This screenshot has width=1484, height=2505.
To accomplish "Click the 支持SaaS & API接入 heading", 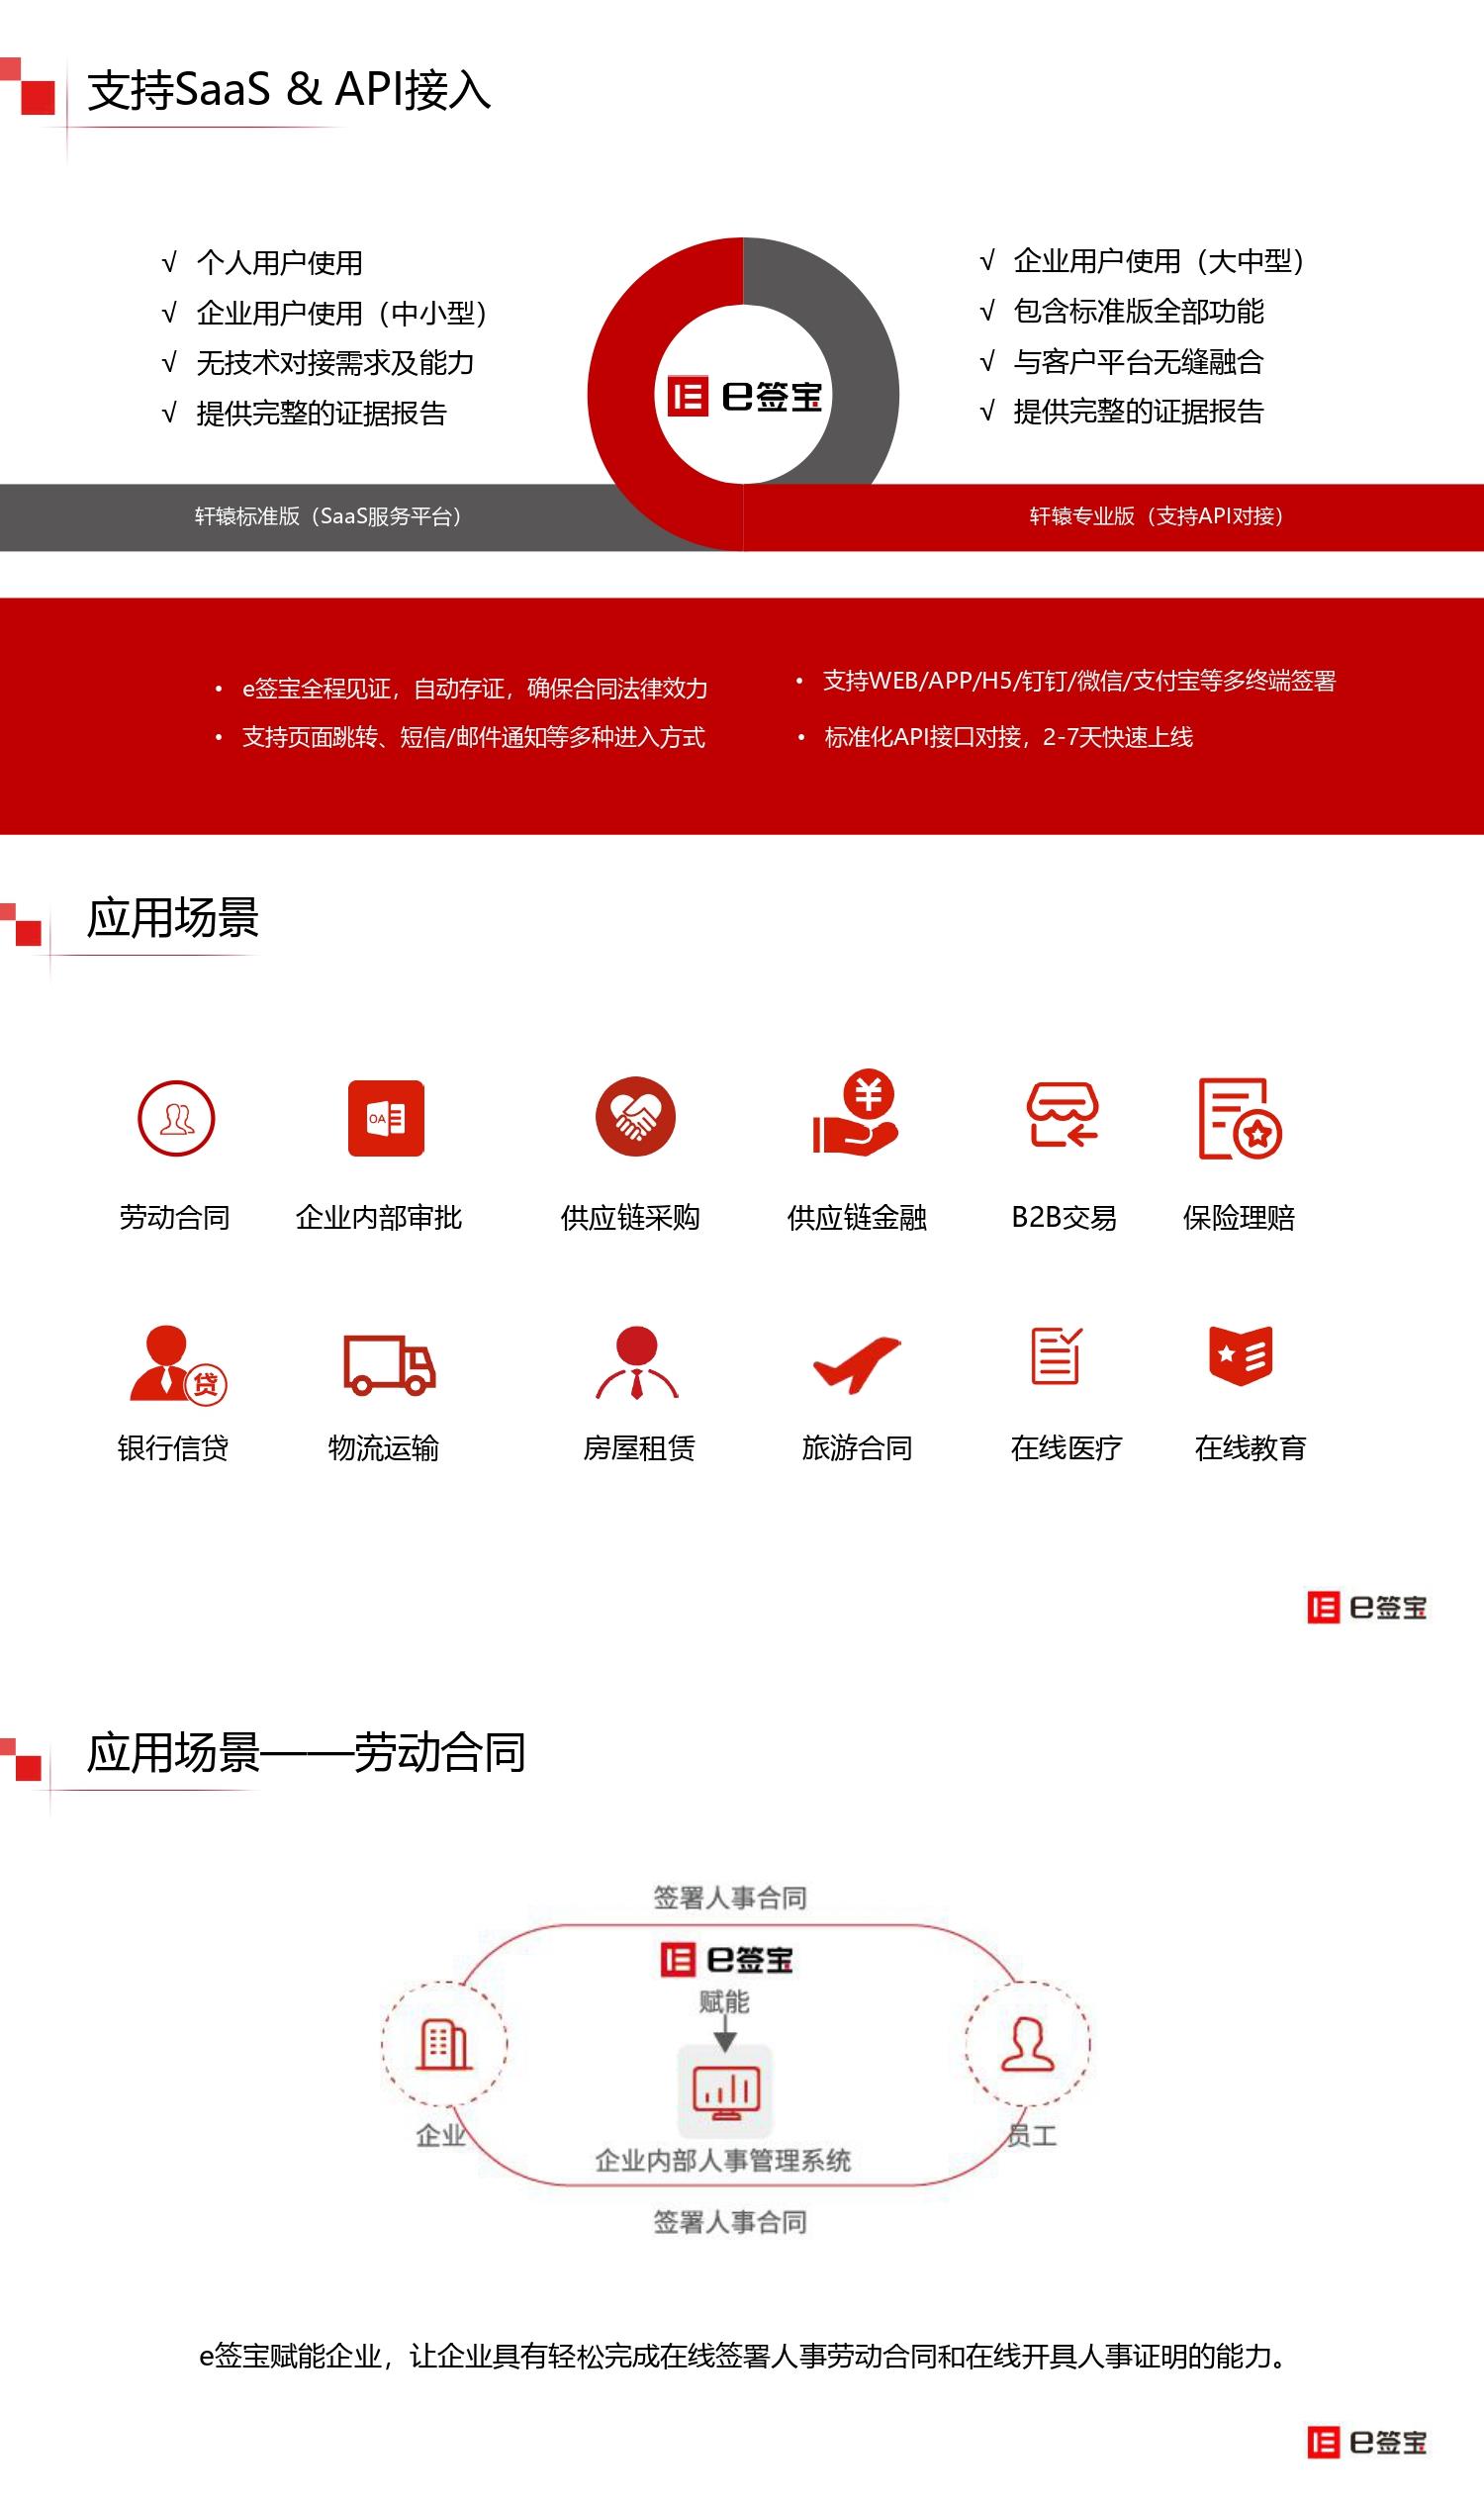I will pos(289,90).
